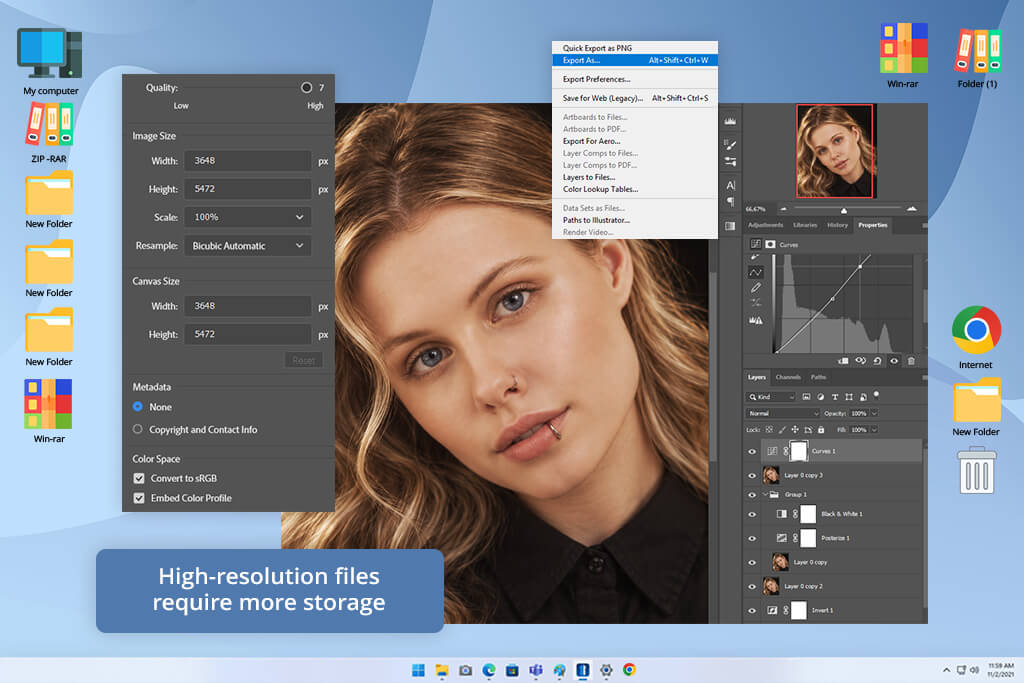Click the clip to layer icon in Properties
This screenshot has width=1024, height=683.
pos(843,360)
